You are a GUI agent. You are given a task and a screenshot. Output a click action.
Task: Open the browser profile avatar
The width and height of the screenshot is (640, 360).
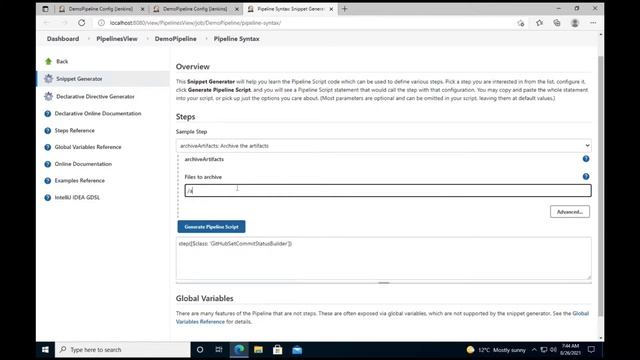click(575, 23)
